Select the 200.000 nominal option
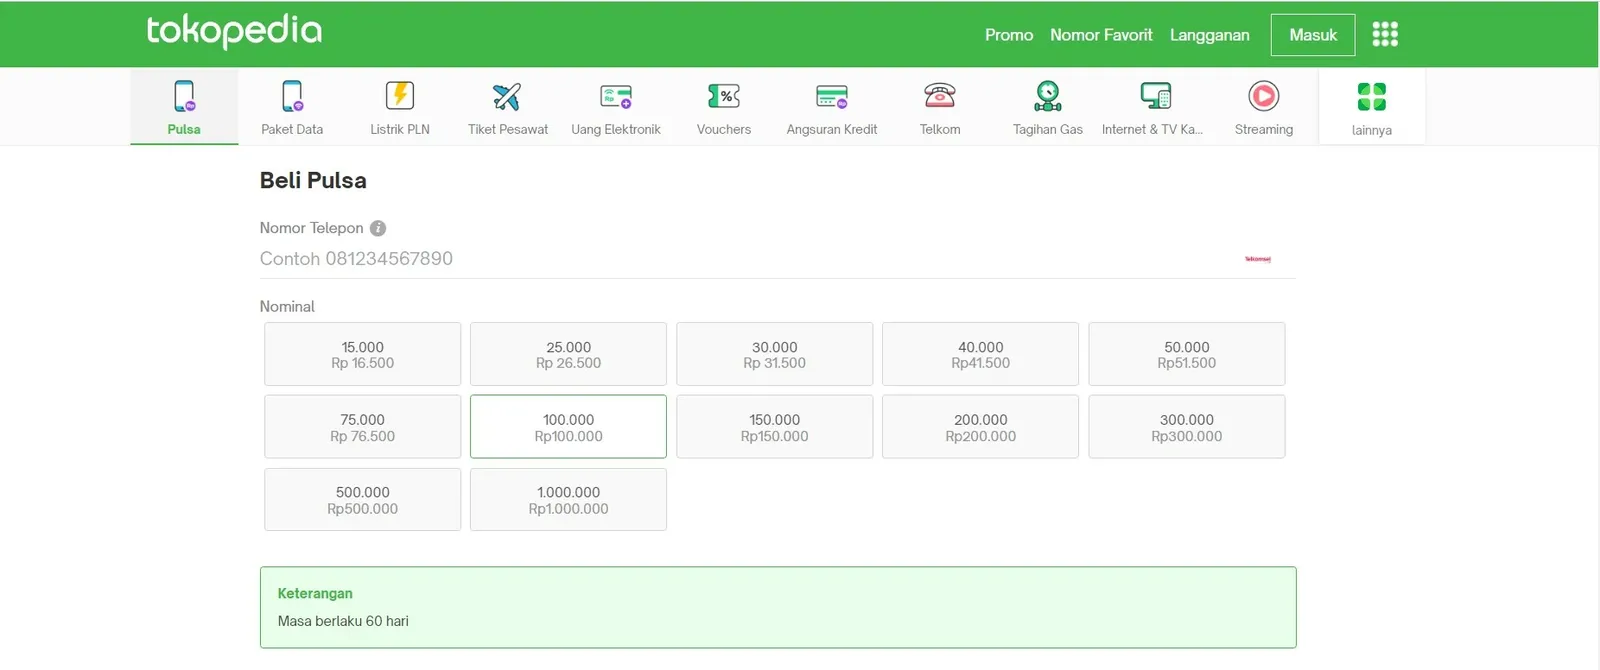 tap(981, 427)
